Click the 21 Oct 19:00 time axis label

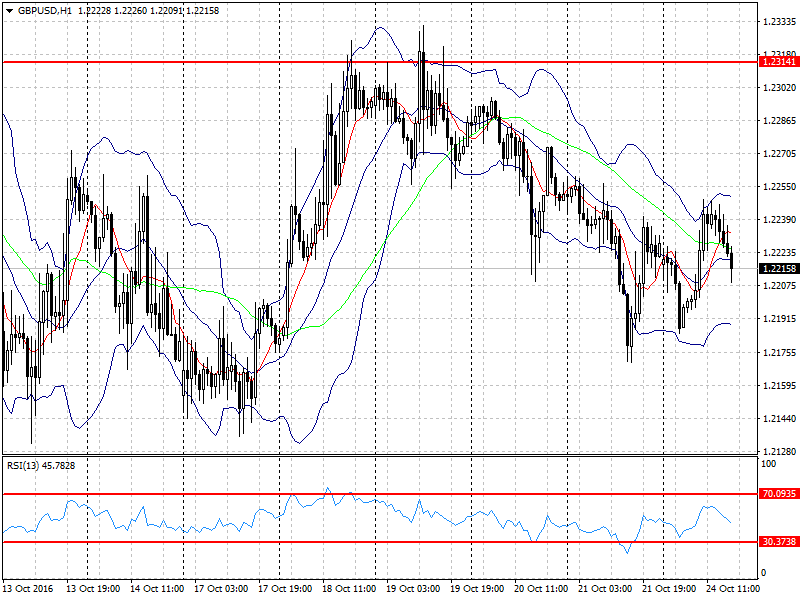pyautogui.click(x=669, y=588)
